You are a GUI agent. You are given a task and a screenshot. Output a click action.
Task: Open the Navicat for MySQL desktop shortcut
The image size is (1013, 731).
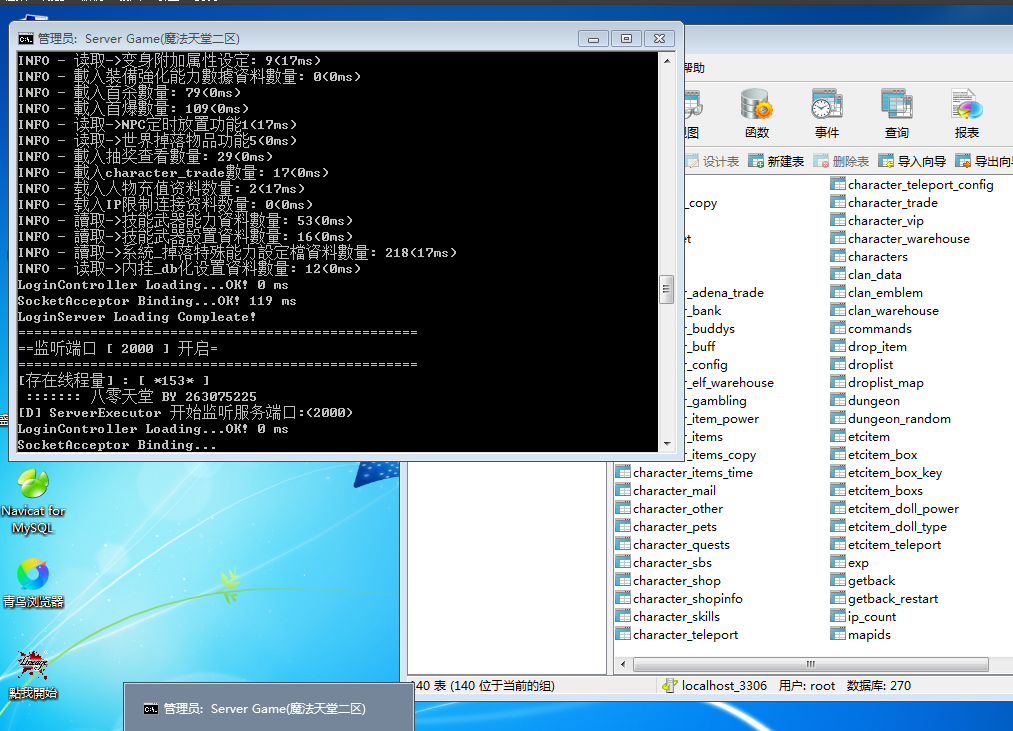pos(33,502)
